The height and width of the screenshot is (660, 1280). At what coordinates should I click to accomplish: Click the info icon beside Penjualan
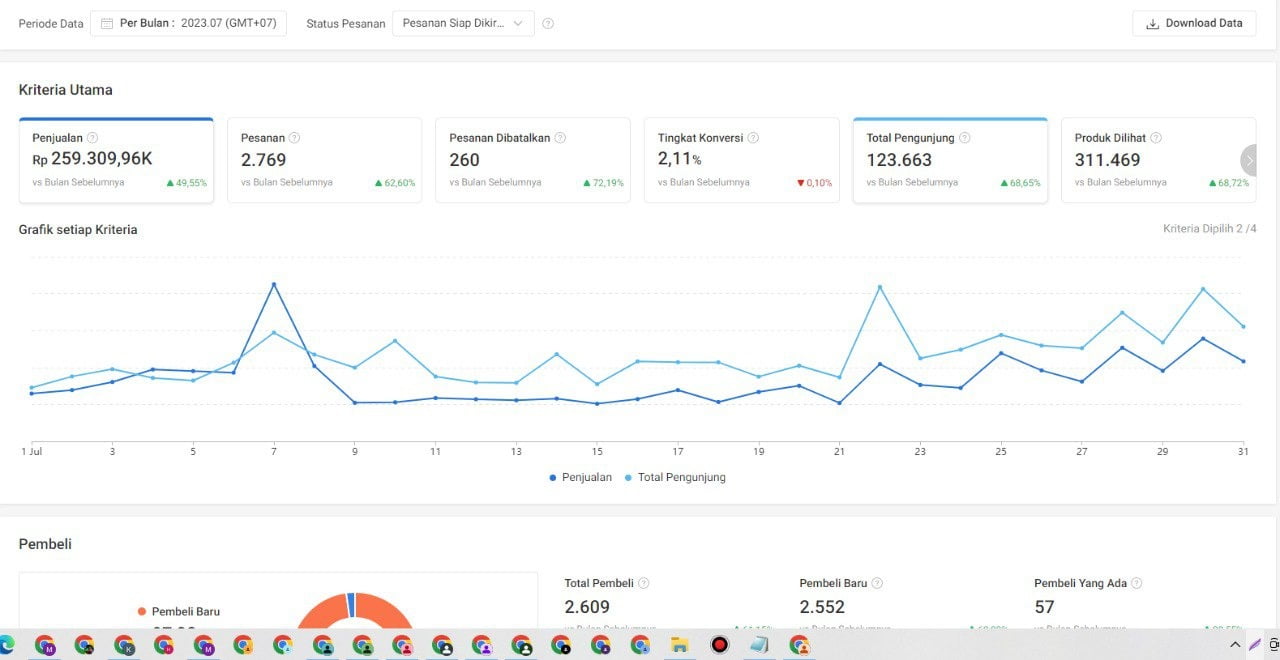[93, 138]
